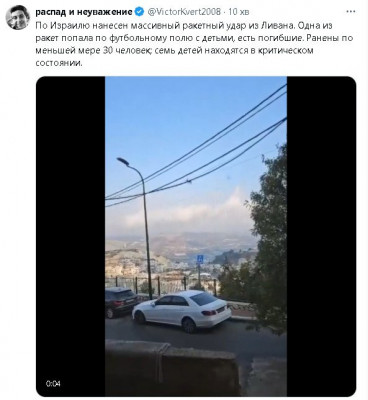Image resolution: width=368 pixels, height=400 pixels.
Task: Click the dark SUV in the video
Action: pyautogui.click(x=120, y=302)
